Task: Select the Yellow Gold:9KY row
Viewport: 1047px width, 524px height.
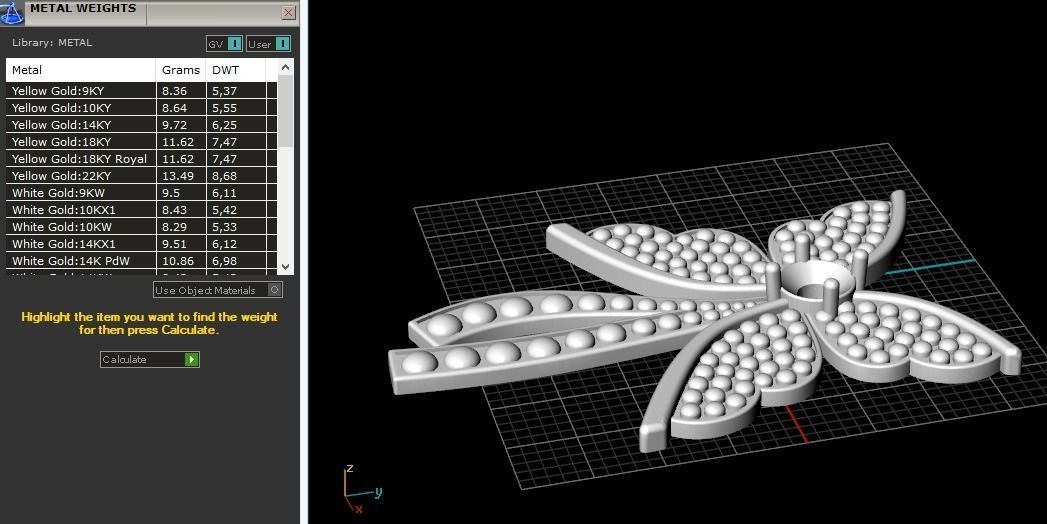Action: [x=142, y=91]
